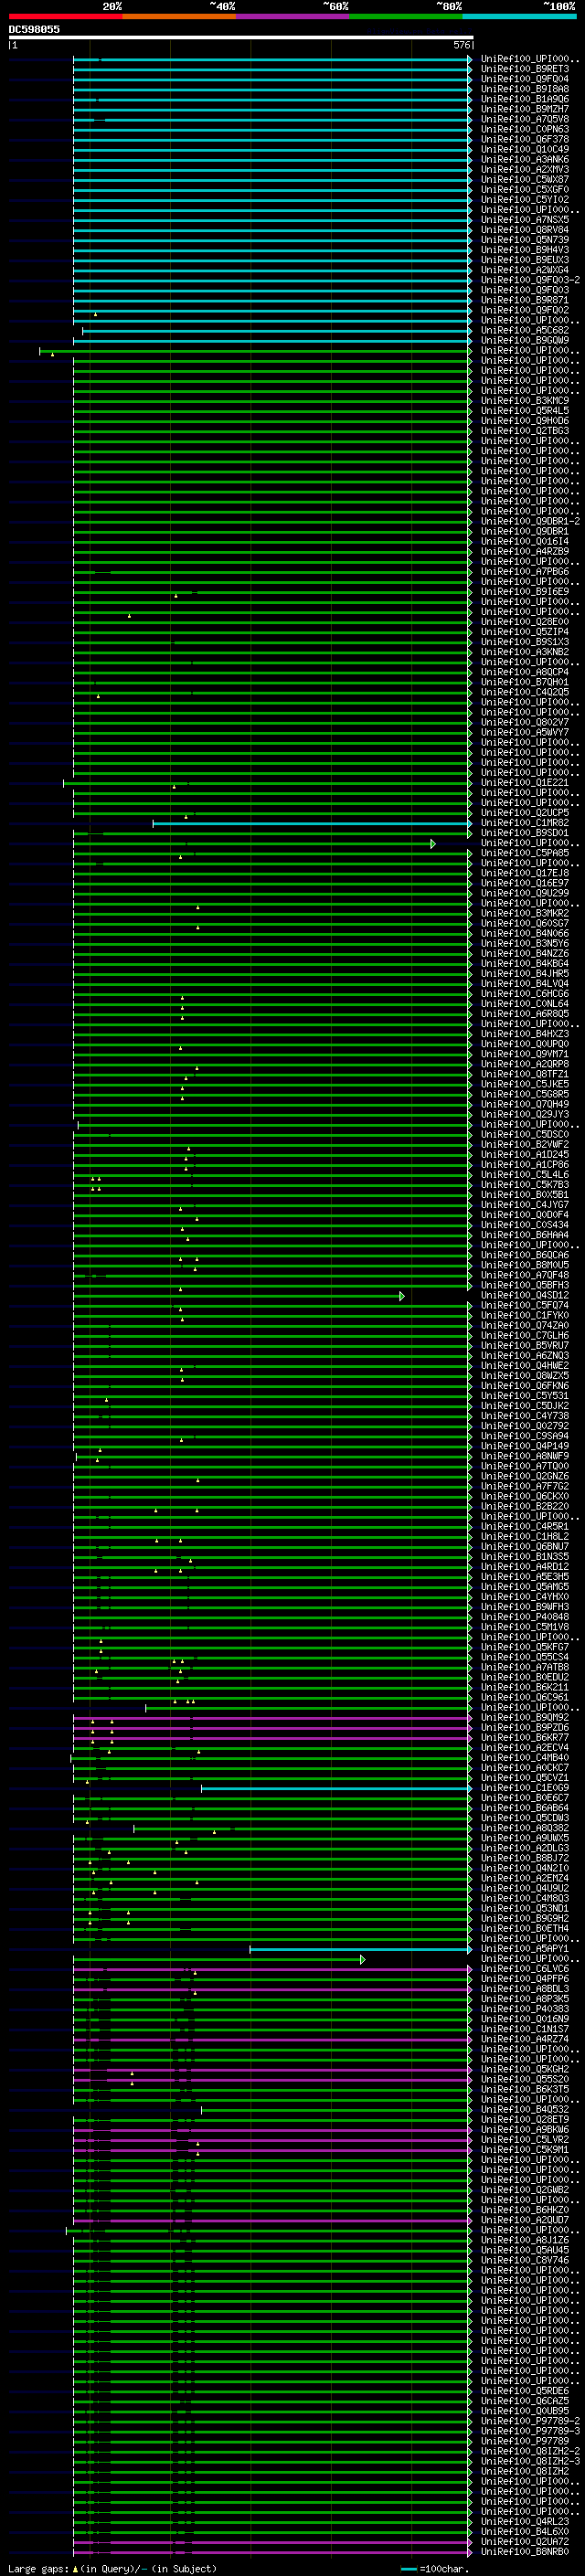Image resolution: width=585 pixels, height=2576 pixels.
Task: Select hit UniRef100_Q5AU45
Action: [525, 2250]
